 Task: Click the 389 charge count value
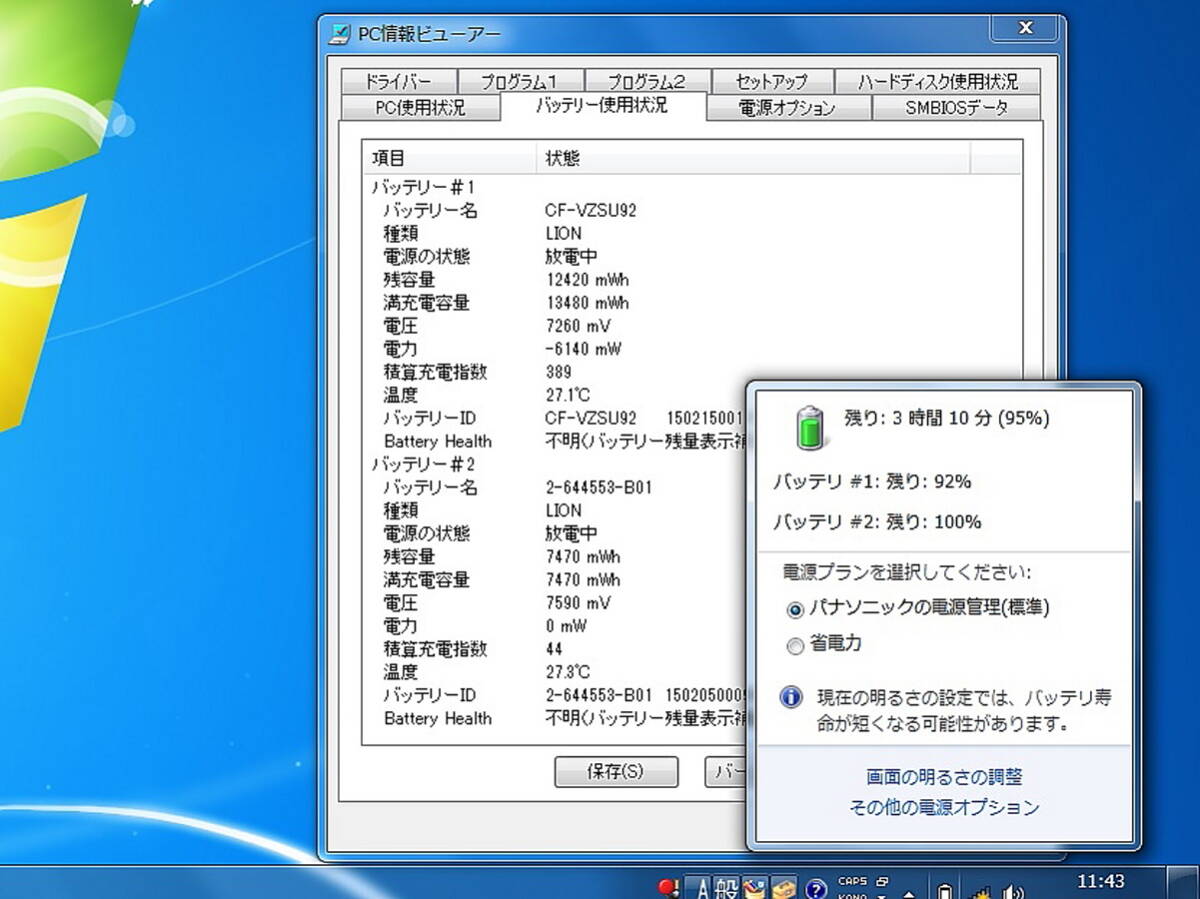[559, 372]
